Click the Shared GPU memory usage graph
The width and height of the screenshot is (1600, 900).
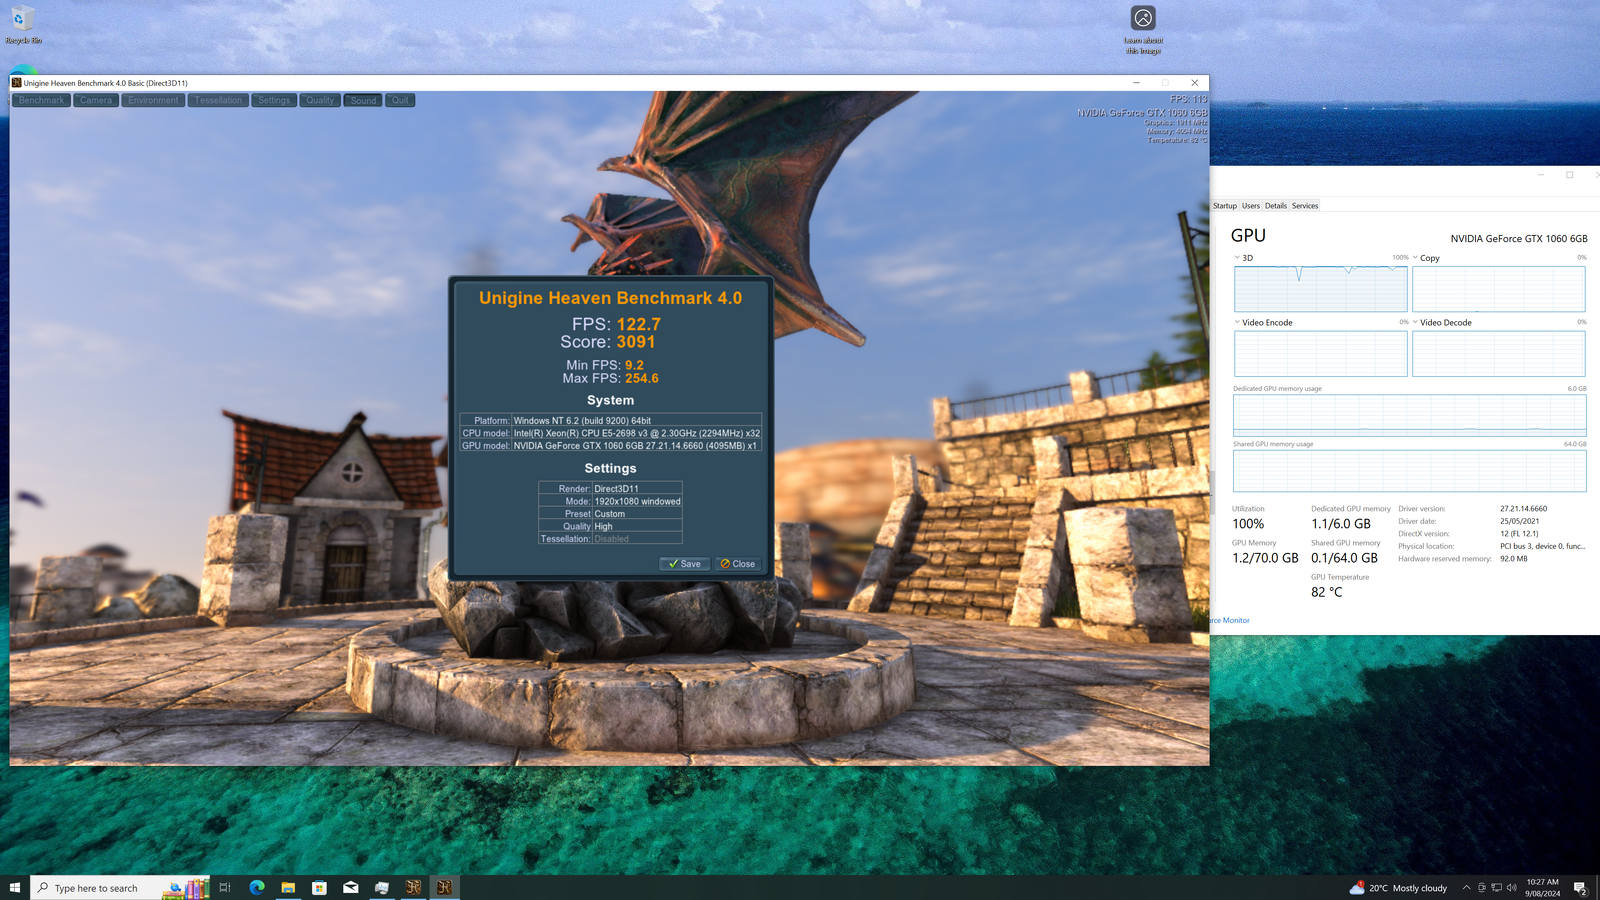pos(1410,471)
